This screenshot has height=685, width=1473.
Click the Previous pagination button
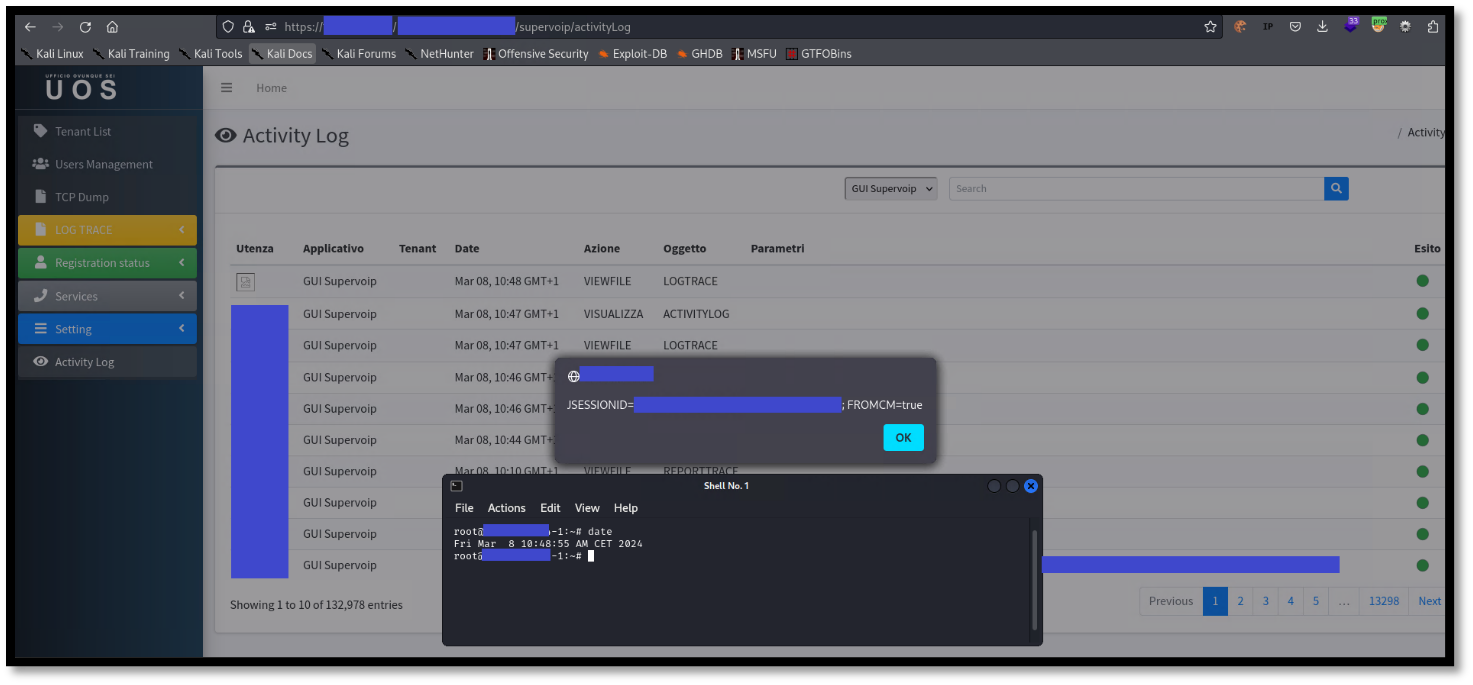pyautogui.click(x=1171, y=601)
